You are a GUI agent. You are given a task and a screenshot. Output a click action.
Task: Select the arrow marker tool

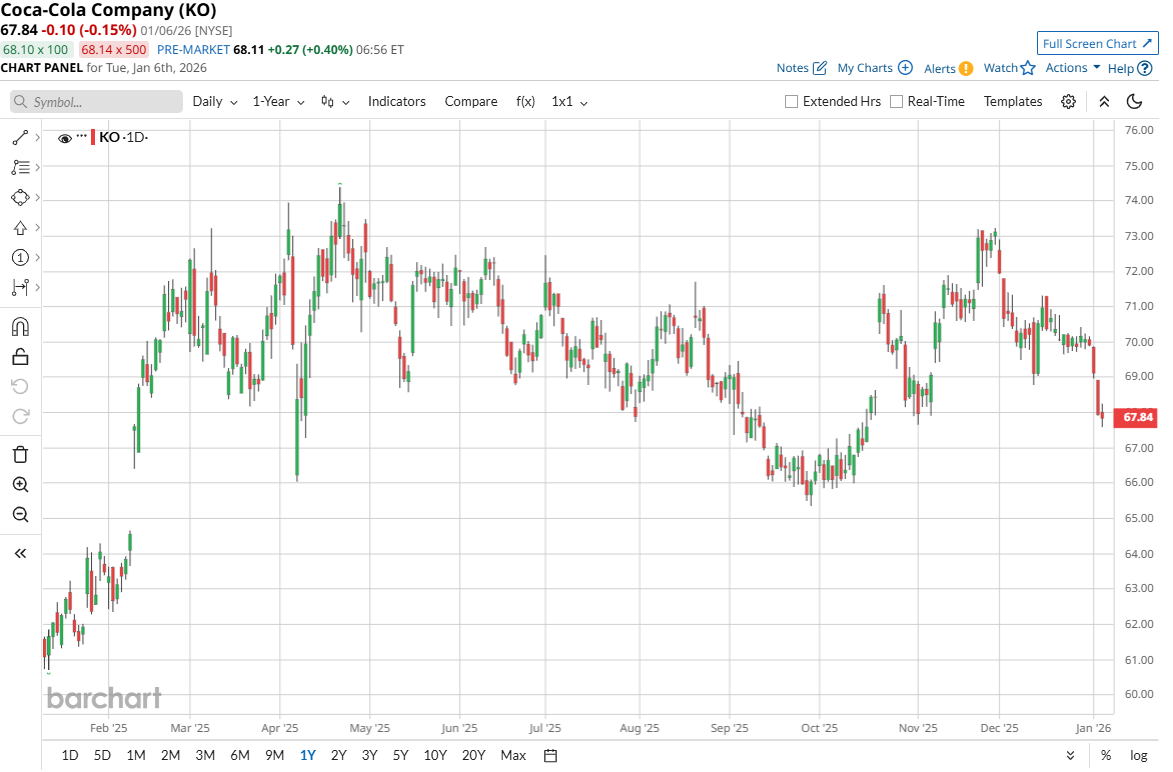[x=20, y=227]
